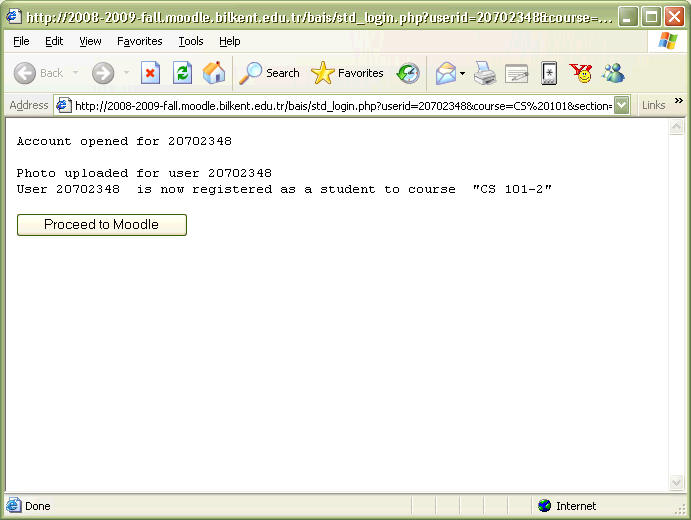Click the Back navigation arrow
Screen dimensions: 691x520
click(25, 73)
